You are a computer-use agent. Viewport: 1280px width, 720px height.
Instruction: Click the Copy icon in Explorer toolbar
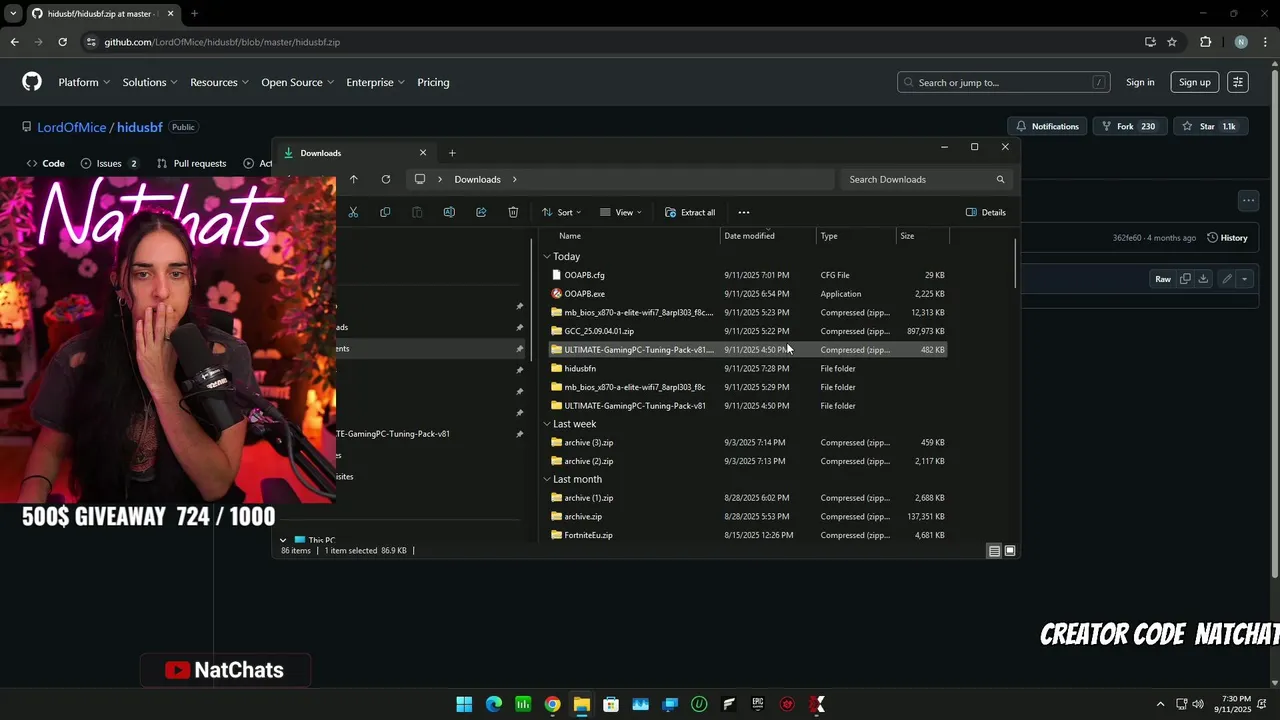[x=385, y=212]
